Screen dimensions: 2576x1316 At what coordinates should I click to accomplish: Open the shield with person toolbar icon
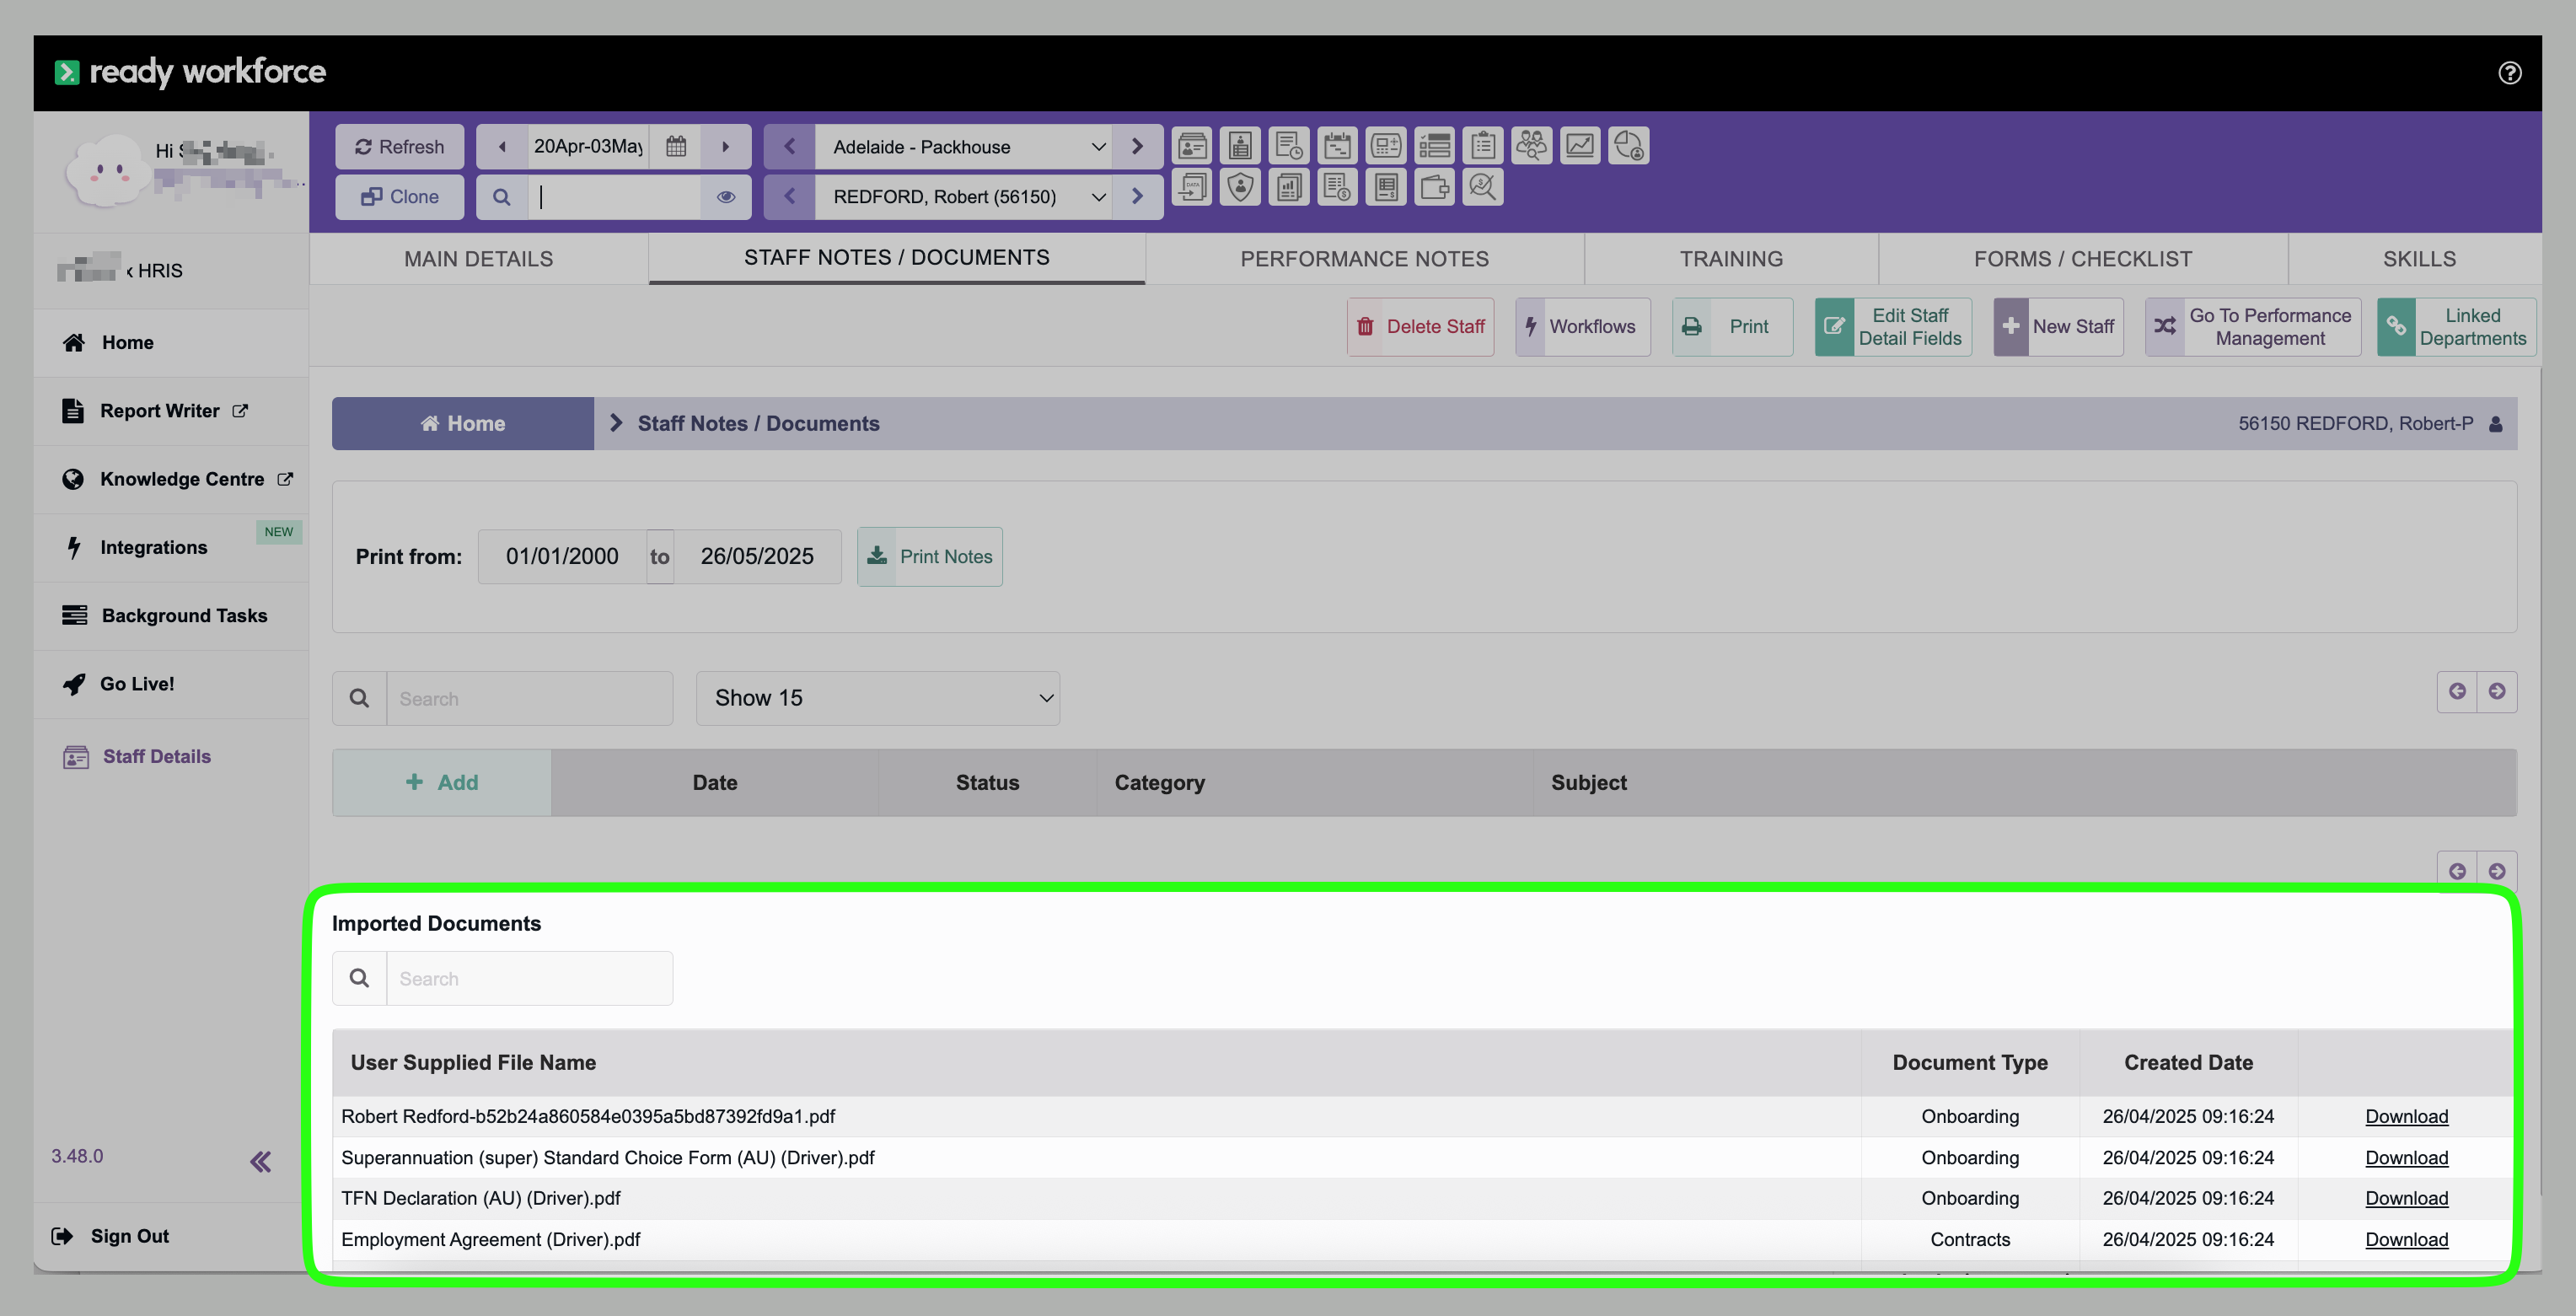click(x=1240, y=187)
